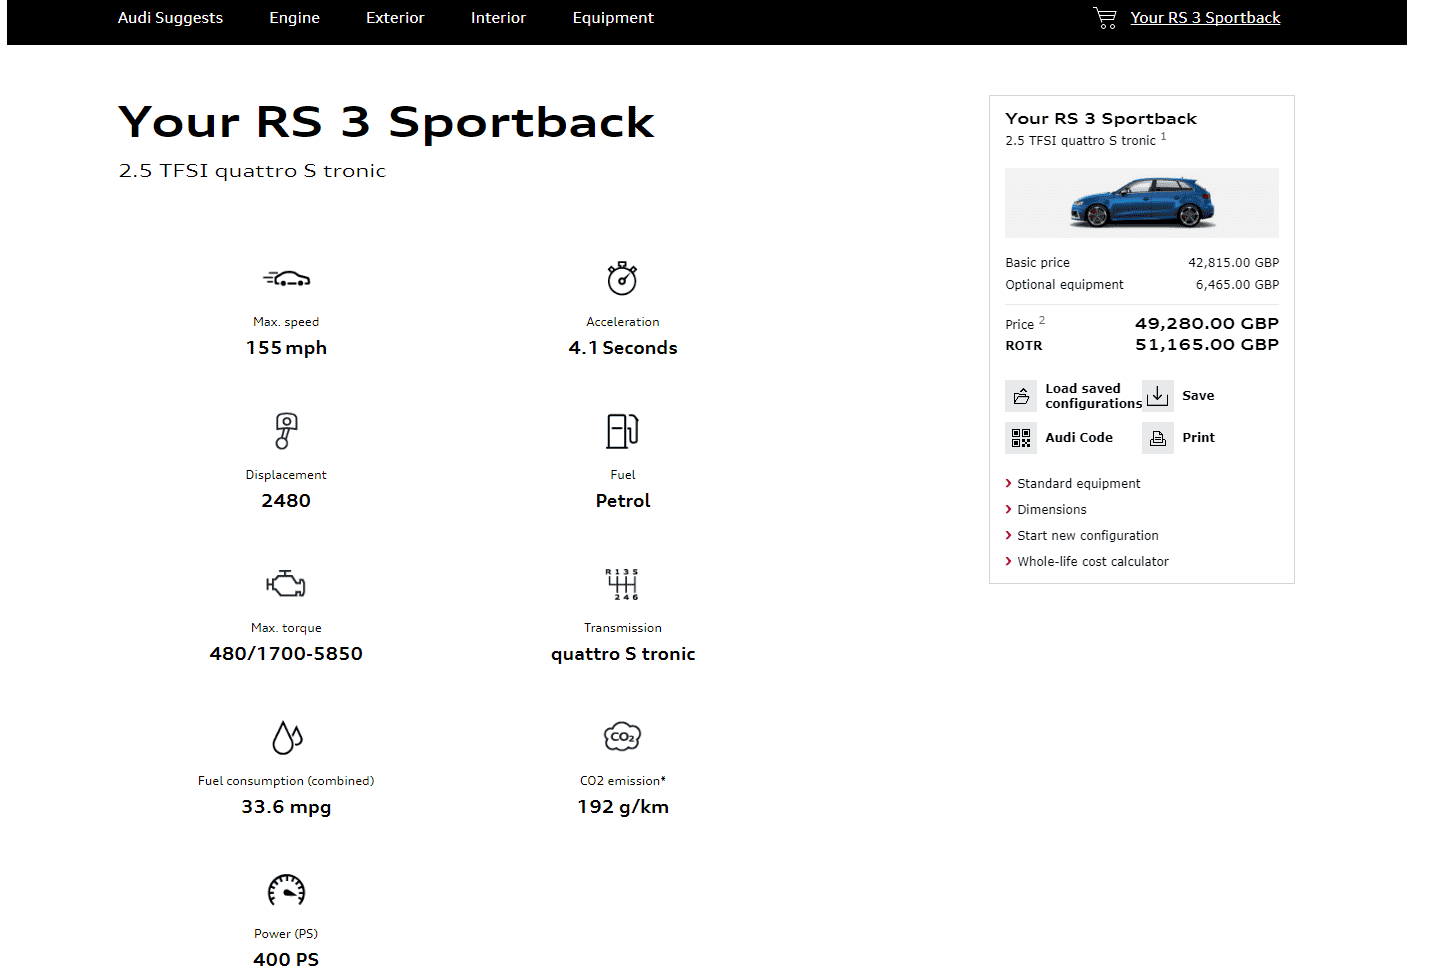Click the Print printer icon
Viewport: 1441px width, 976px height.
1158,438
